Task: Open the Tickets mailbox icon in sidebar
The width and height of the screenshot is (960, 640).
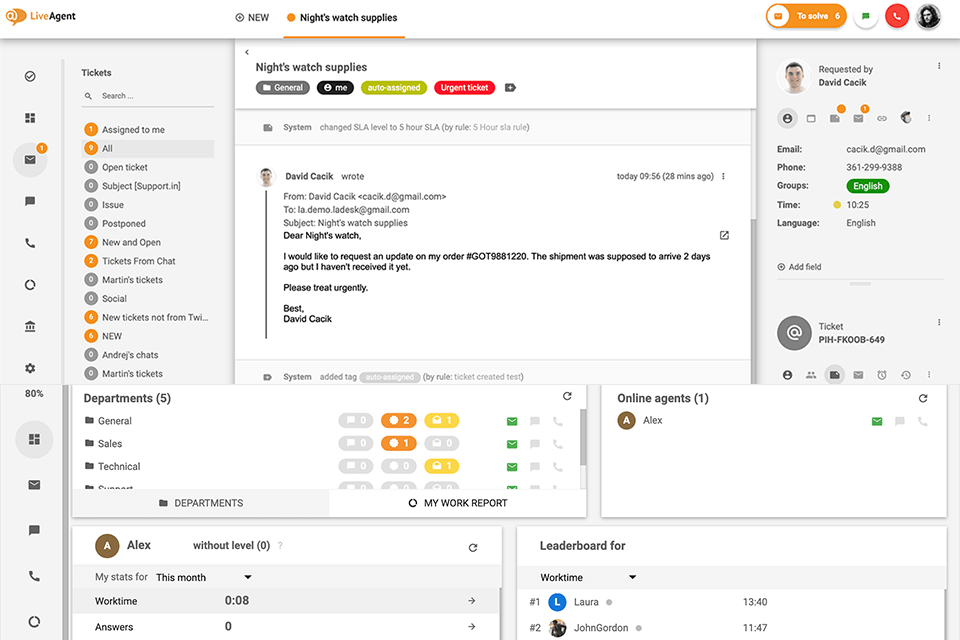Action: click(x=30, y=157)
